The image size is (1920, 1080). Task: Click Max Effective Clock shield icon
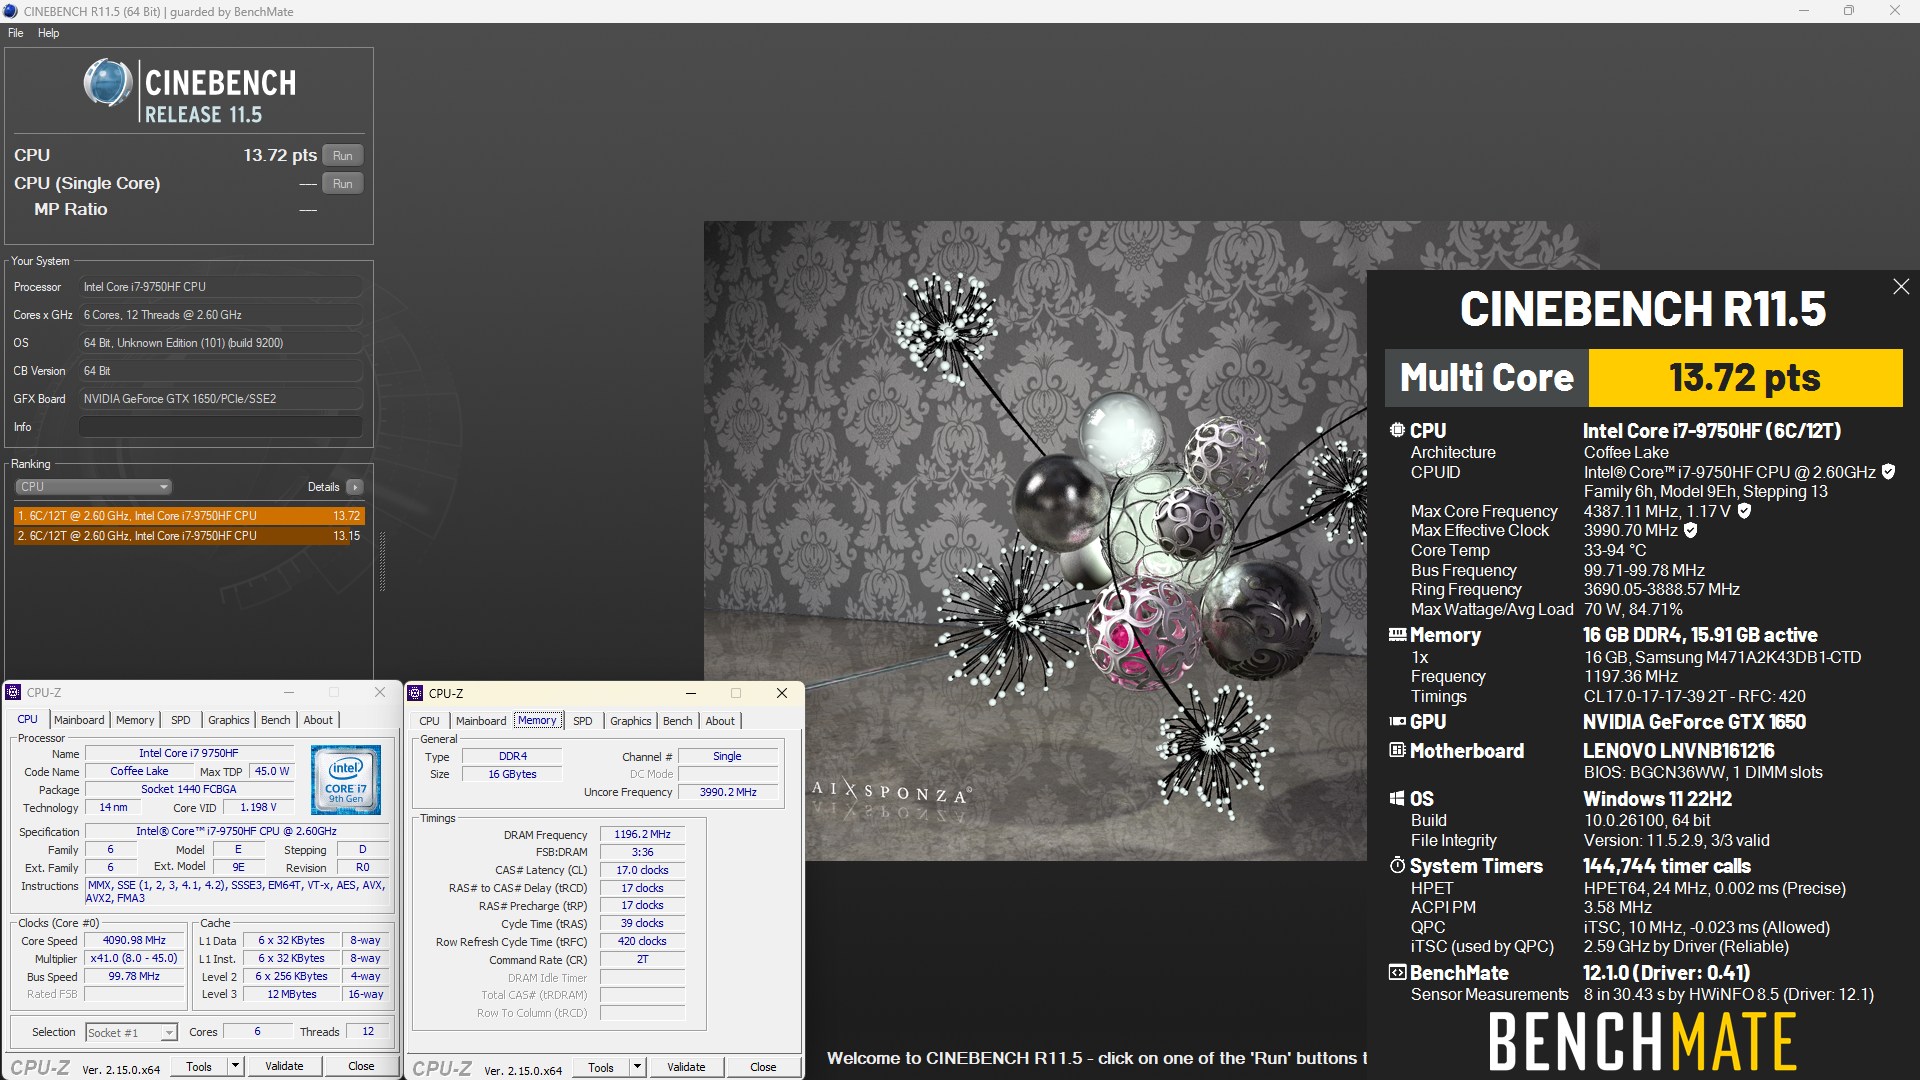(1690, 531)
